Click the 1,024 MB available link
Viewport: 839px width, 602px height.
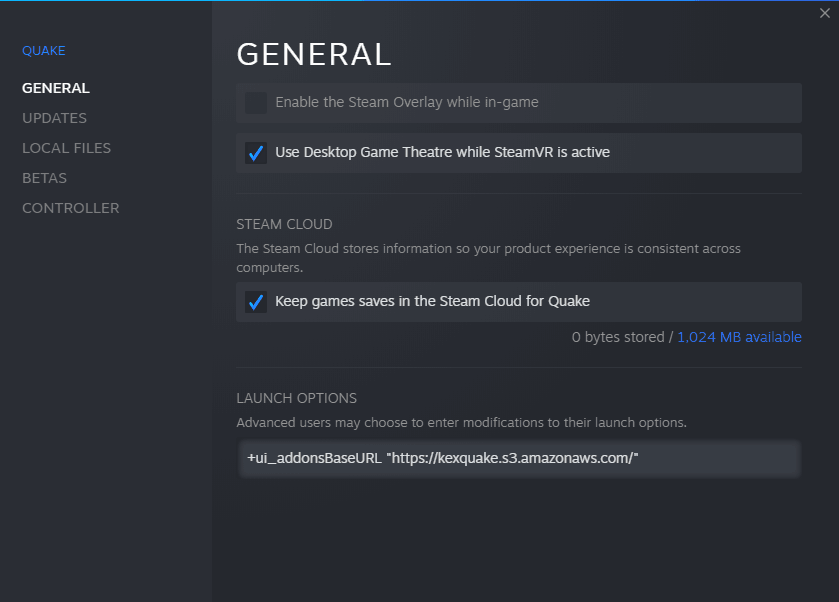click(x=739, y=337)
